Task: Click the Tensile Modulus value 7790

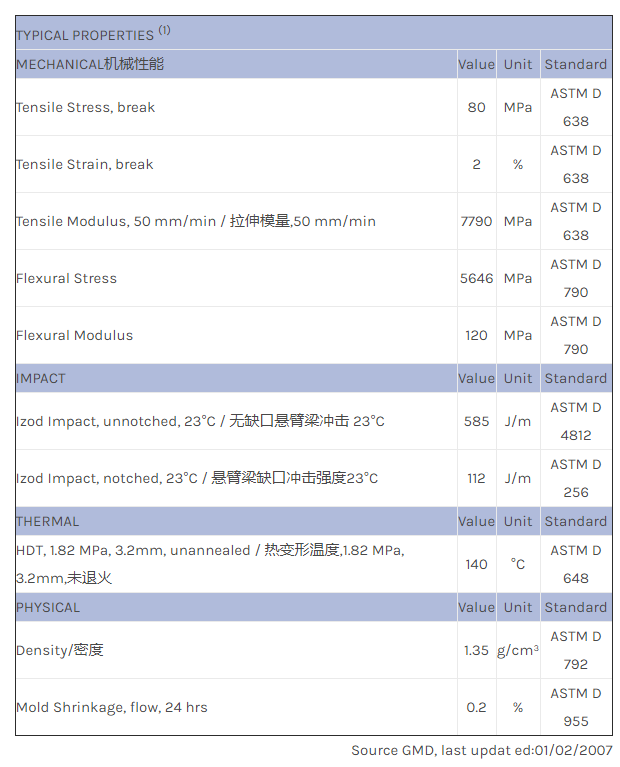Action: click(476, 221)
